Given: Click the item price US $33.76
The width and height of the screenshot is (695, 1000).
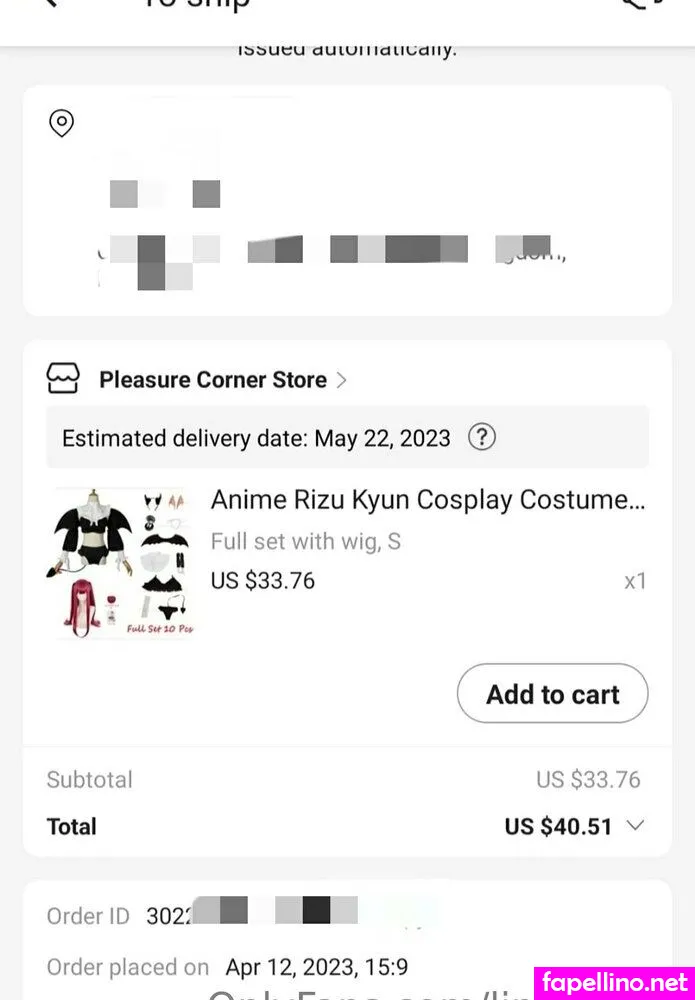Looking at the screenshot, I should pyautogui.click(x=262, y=580).
